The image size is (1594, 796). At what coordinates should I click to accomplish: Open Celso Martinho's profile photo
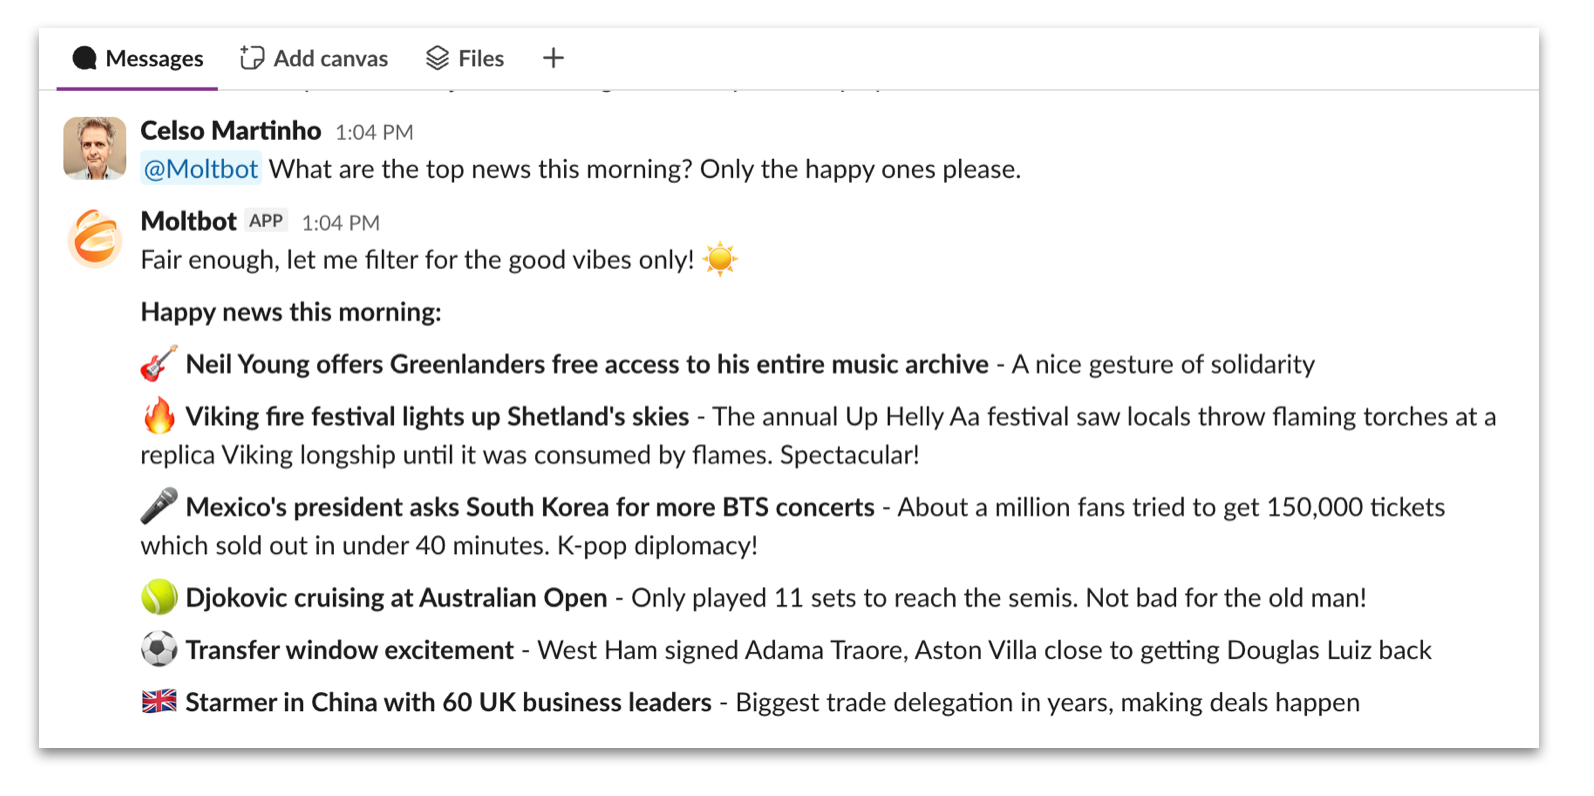(x=95, y=148)
